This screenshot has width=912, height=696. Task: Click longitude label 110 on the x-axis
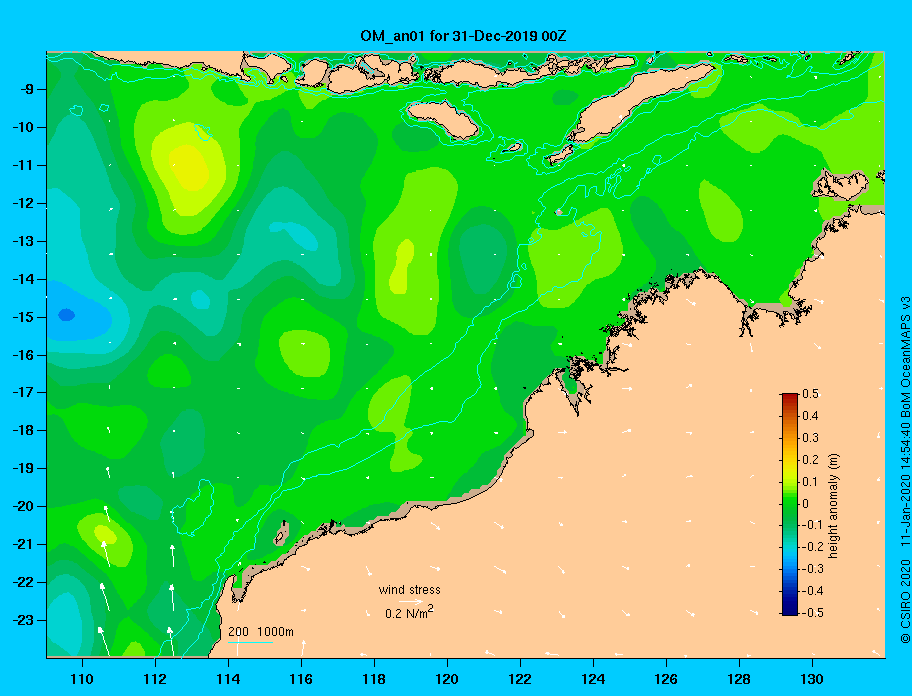pos(82,679)
